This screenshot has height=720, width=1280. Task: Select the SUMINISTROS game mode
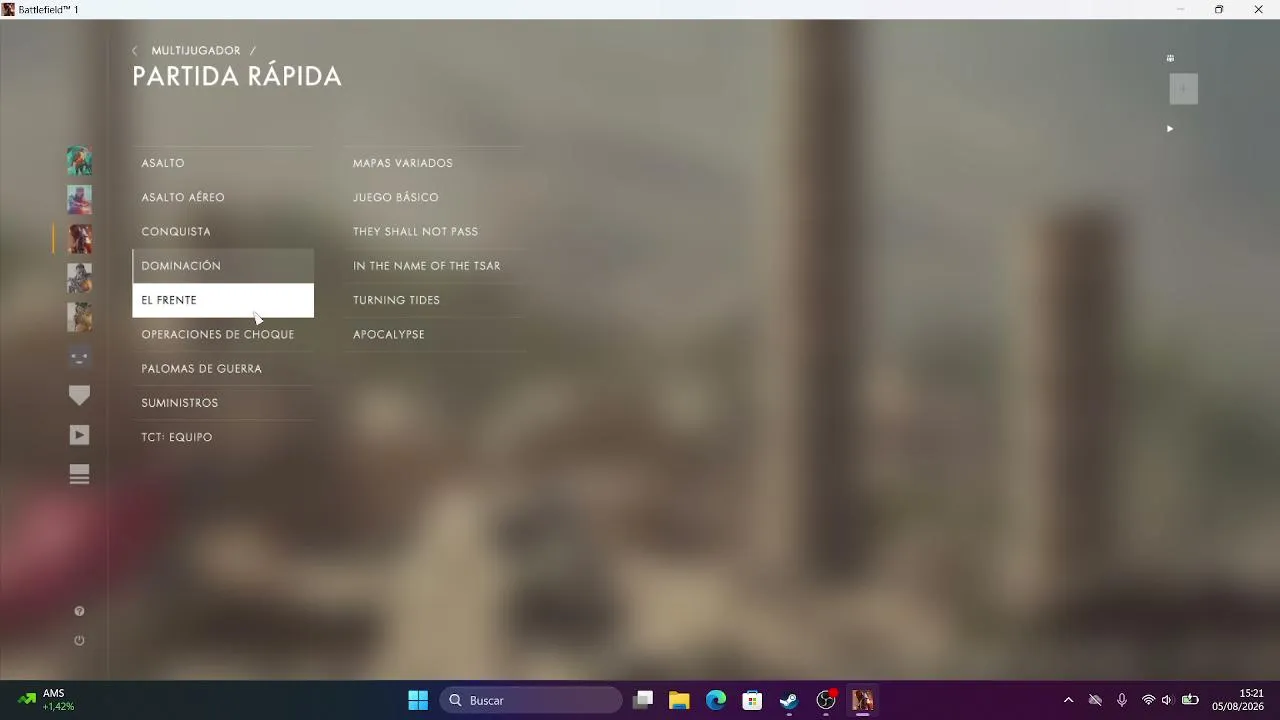[x=223, y=403]
